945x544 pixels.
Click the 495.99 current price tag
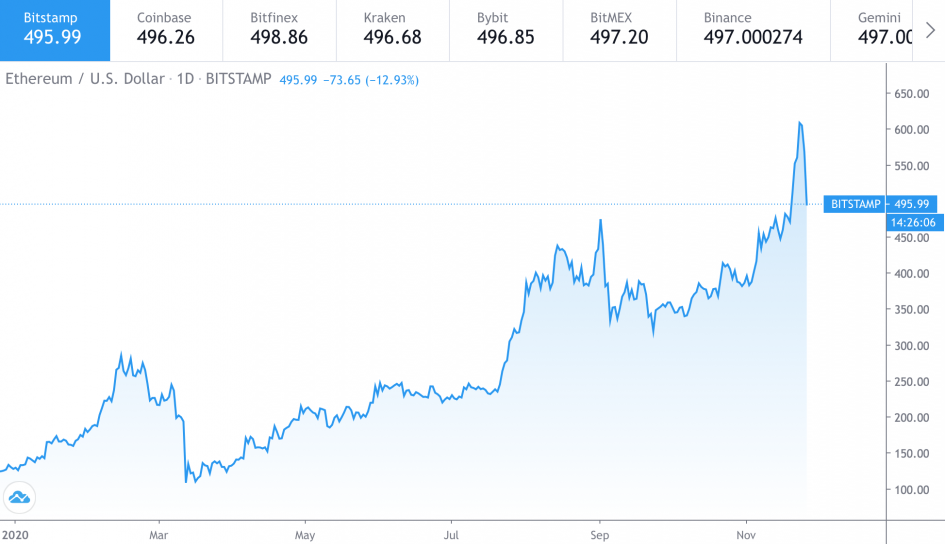[914, 204]
